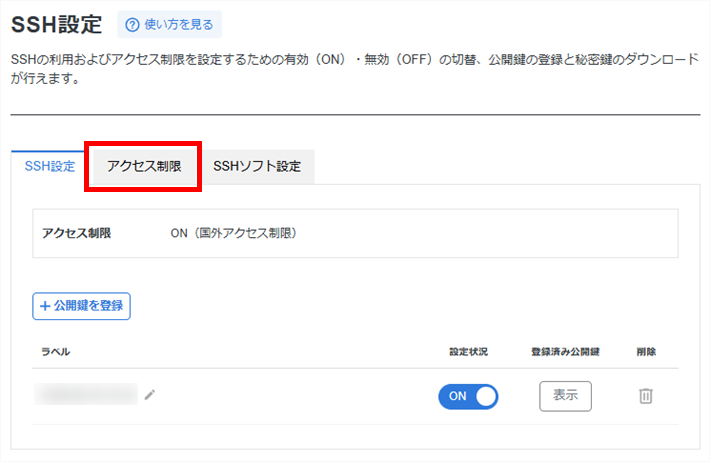Image resolution: width=710 pixels, height=462 pixels.
Task: Select the SSH設定 tab
Action: click(x=49, y=166)
